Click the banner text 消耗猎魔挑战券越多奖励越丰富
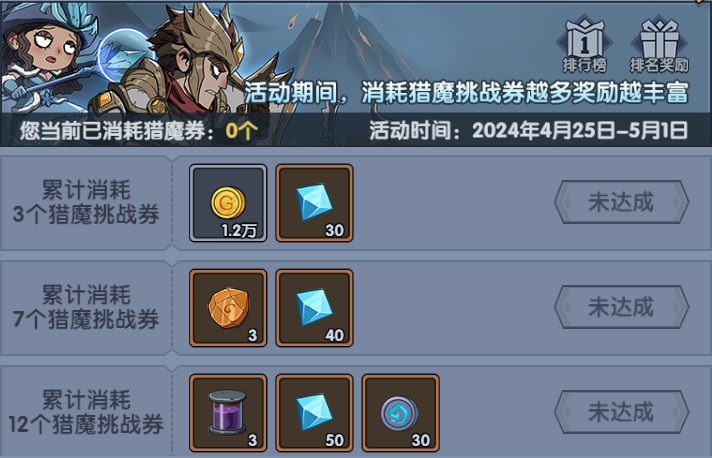Screen dimensions: 712x458 pyautogui.click(x=525, y=93)
